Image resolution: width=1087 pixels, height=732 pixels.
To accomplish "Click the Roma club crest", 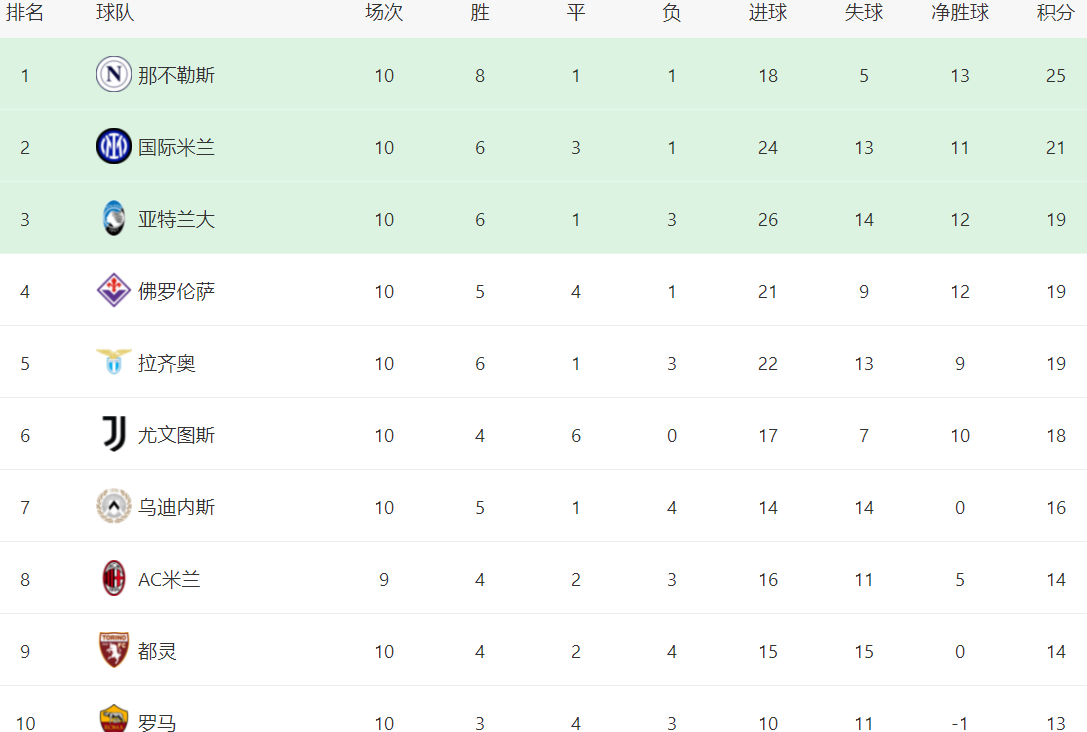I will pyautogui.click(x=114, y=719).
